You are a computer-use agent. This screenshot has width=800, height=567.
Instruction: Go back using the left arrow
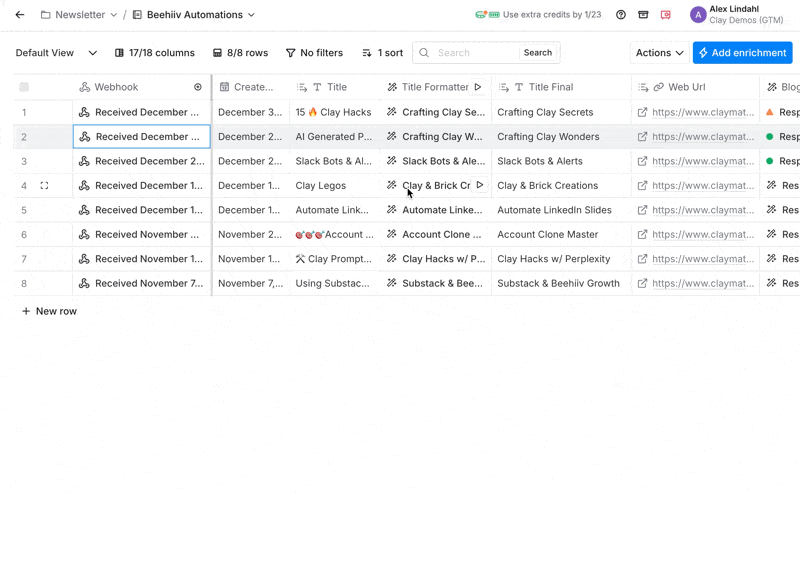pyautogui.click(x=20, y=15)
